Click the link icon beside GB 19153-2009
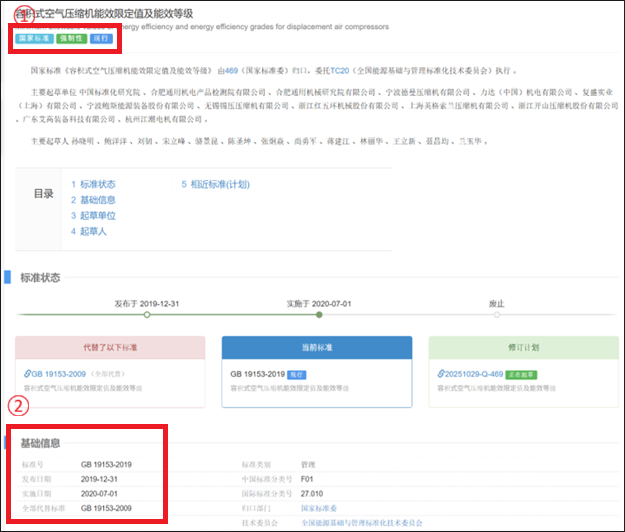This screenshot has height=532, width=625. pos(32,373)
